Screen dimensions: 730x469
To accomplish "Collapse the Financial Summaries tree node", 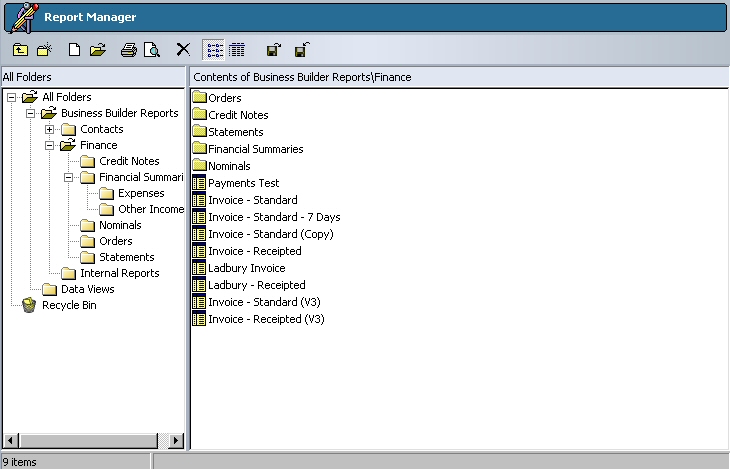I will [68, 177].
